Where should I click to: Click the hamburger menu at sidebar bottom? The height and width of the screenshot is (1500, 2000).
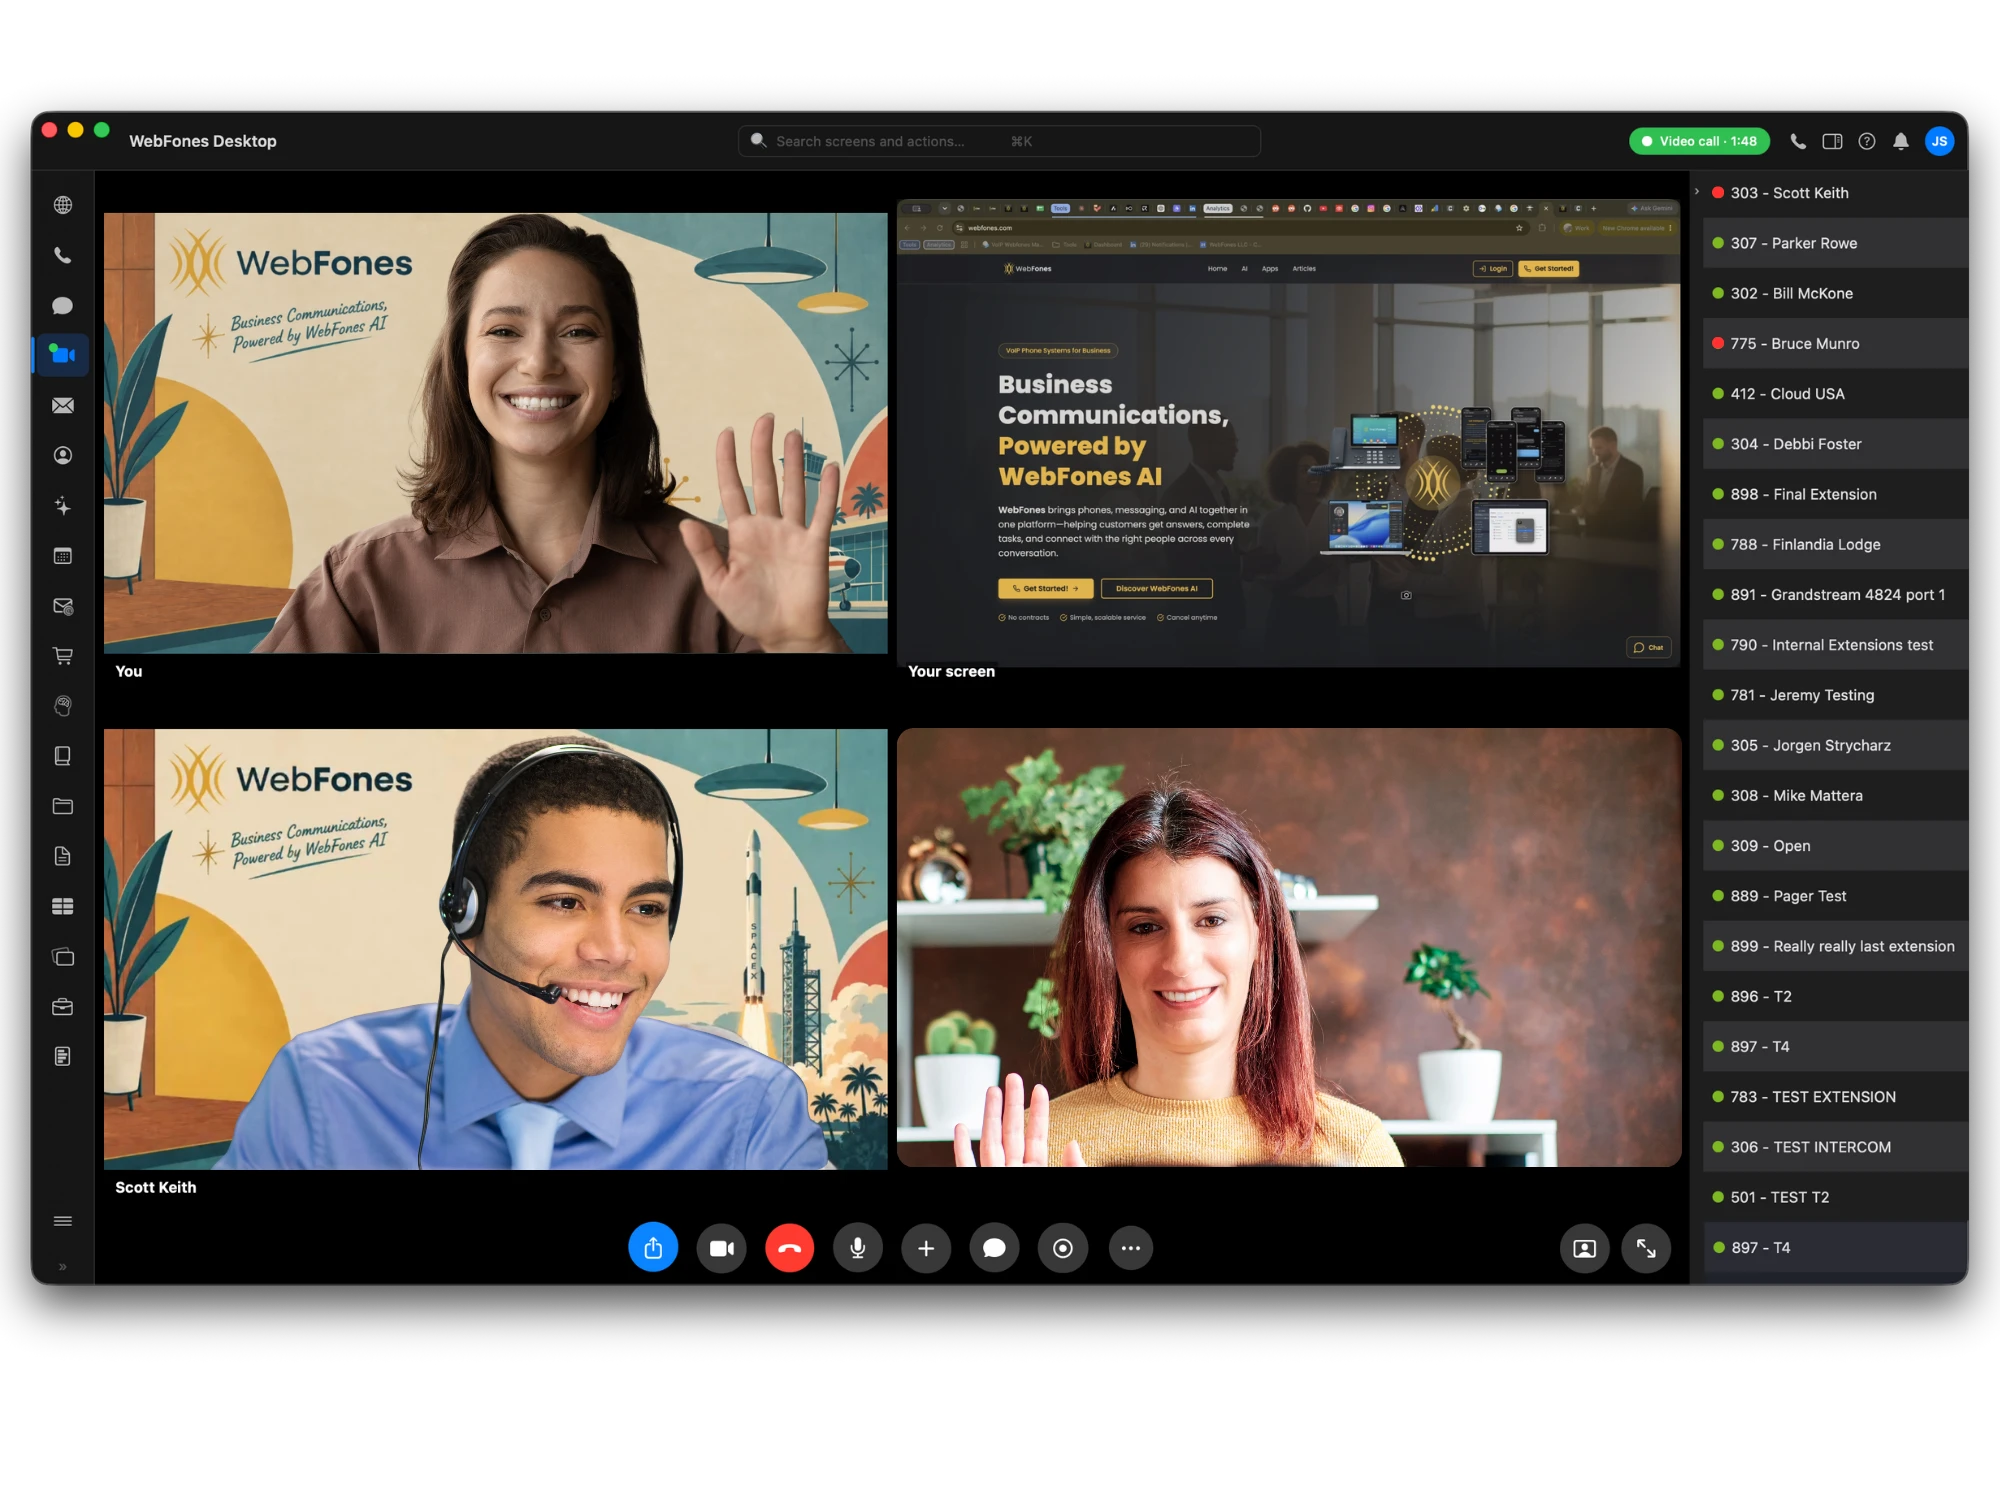click(63, 1221)
